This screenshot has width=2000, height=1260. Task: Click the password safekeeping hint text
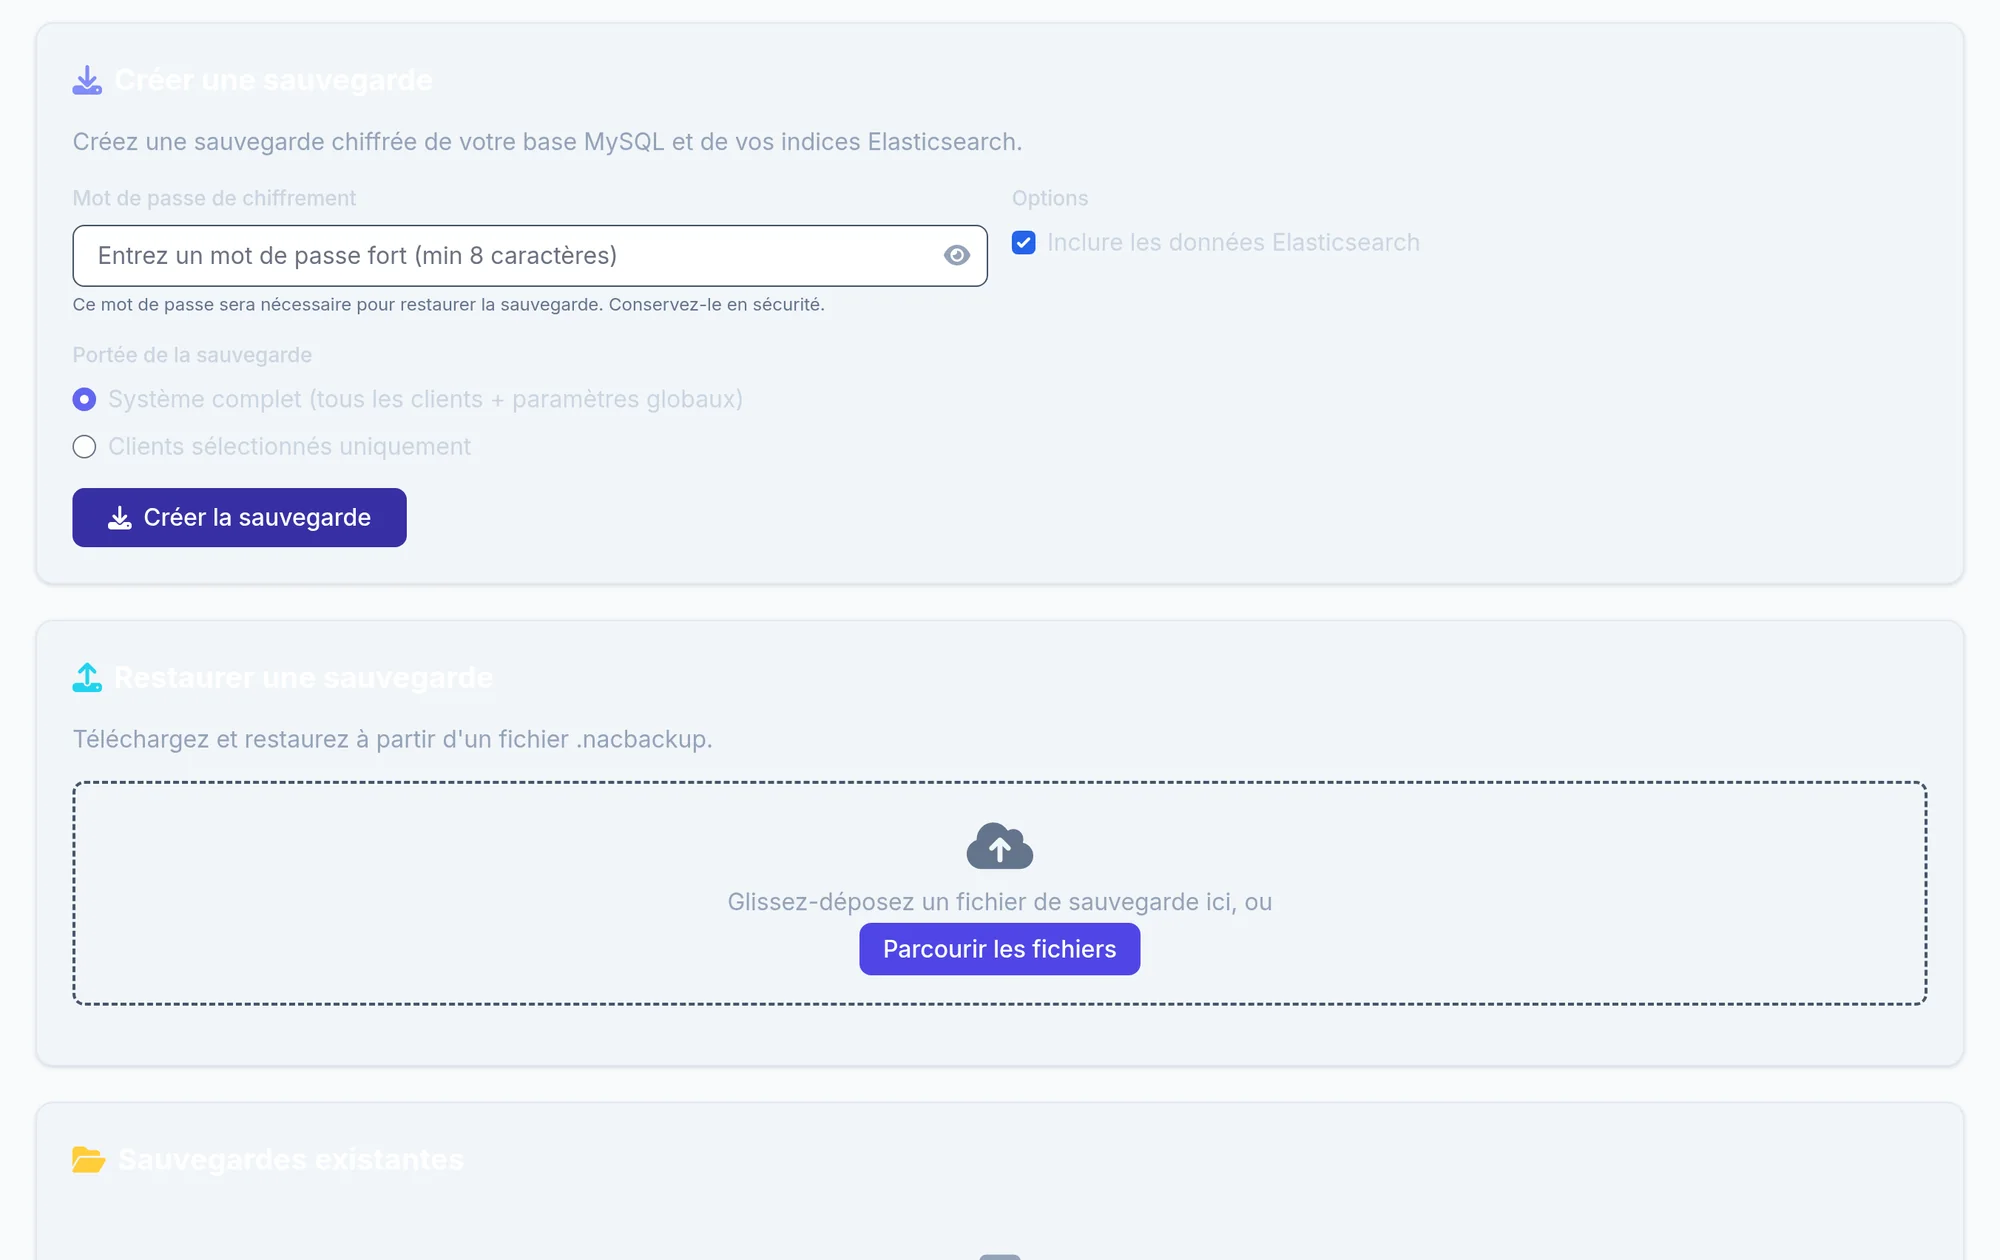coord(448,305)
